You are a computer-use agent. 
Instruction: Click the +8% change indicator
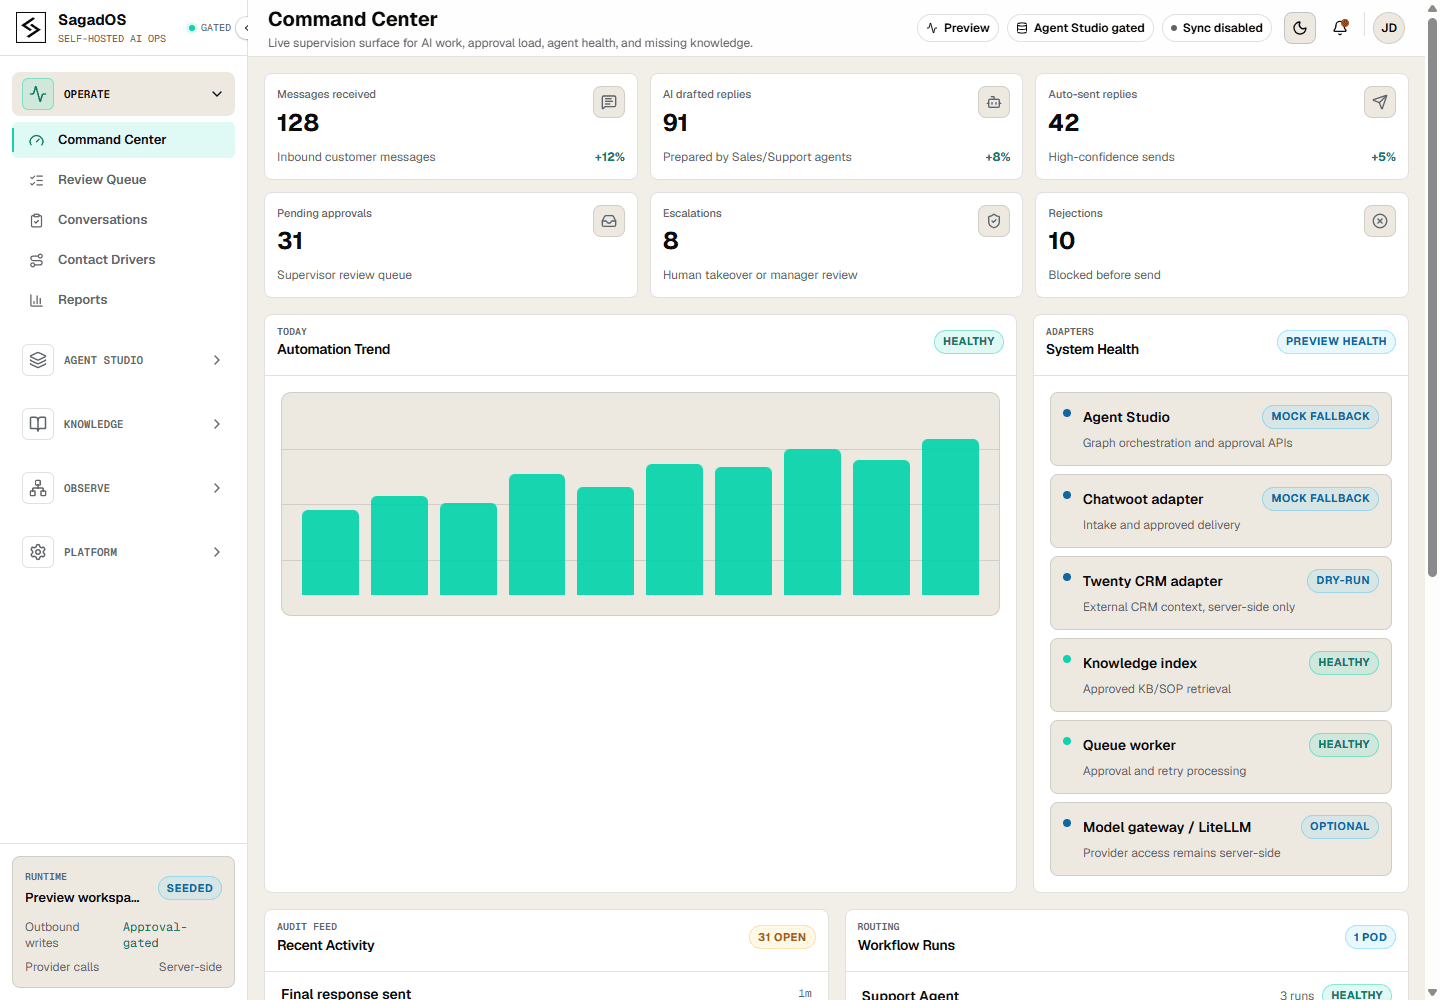click(998, 157)
